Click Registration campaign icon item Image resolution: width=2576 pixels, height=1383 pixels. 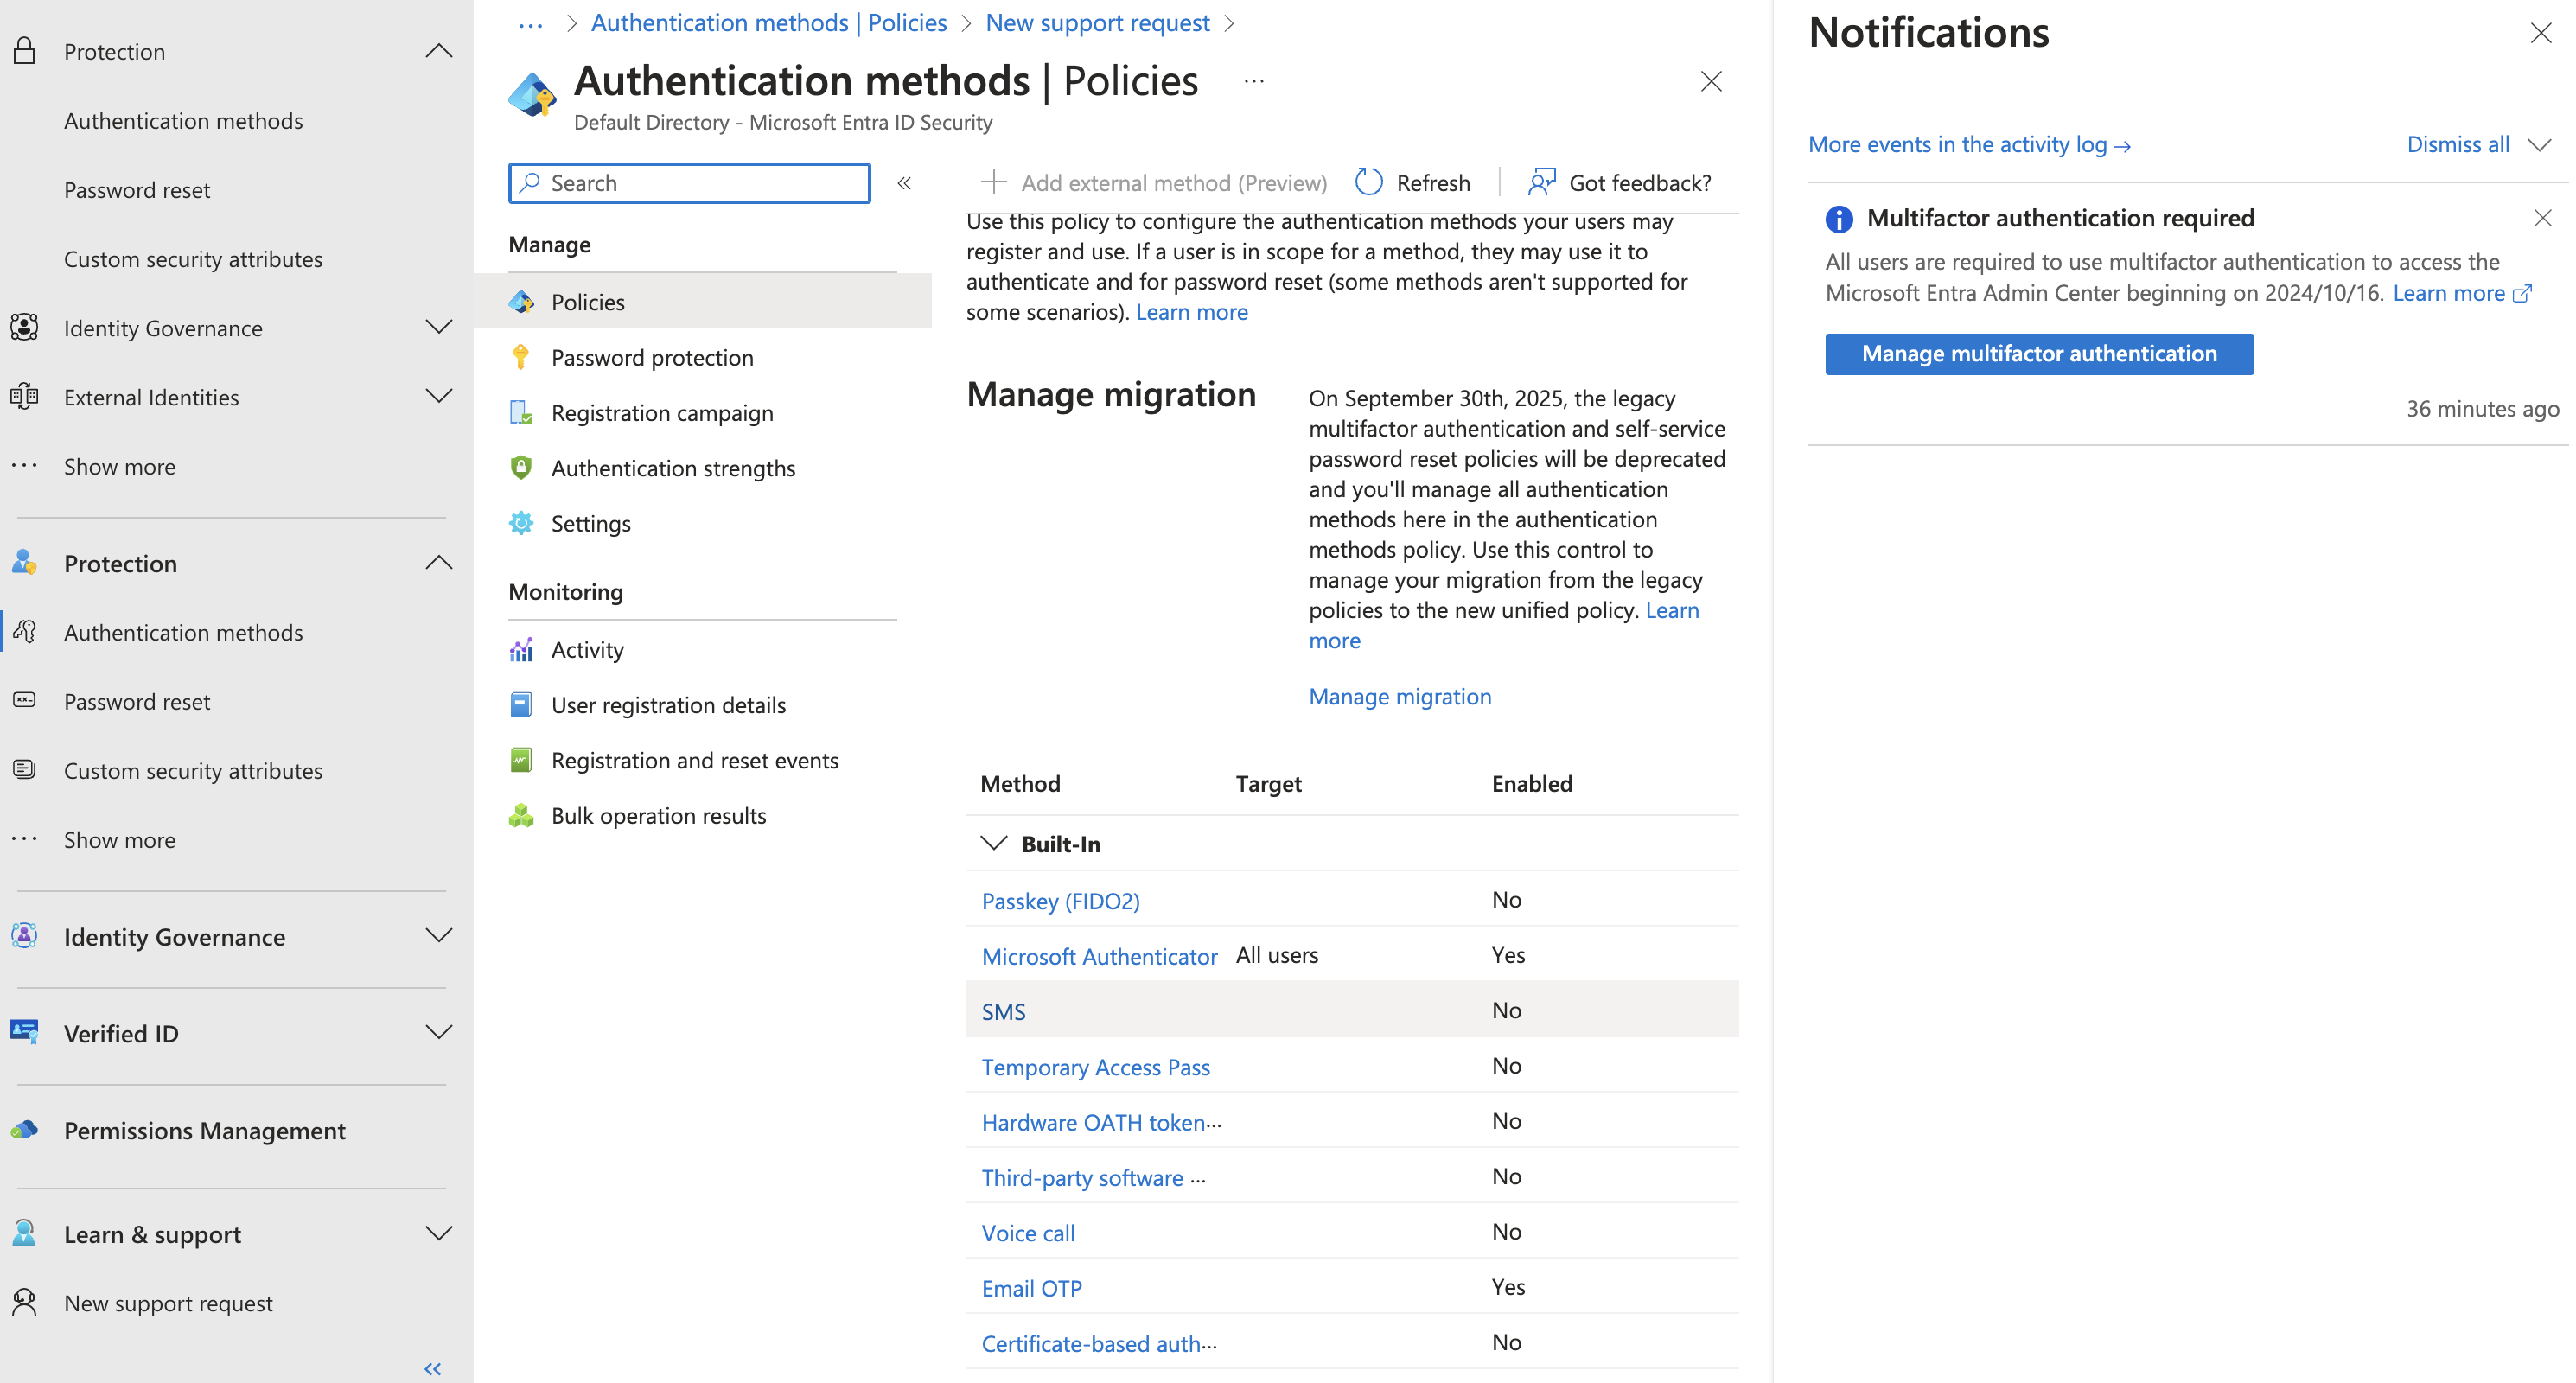pyautogui.click(x=661, y=413)
